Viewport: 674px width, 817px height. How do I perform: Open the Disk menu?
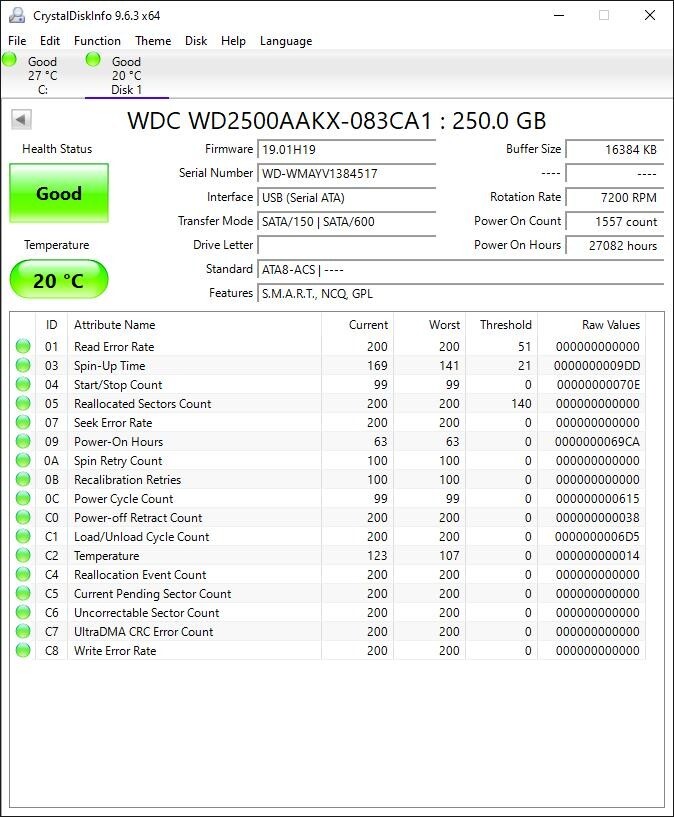click(196, 41)
